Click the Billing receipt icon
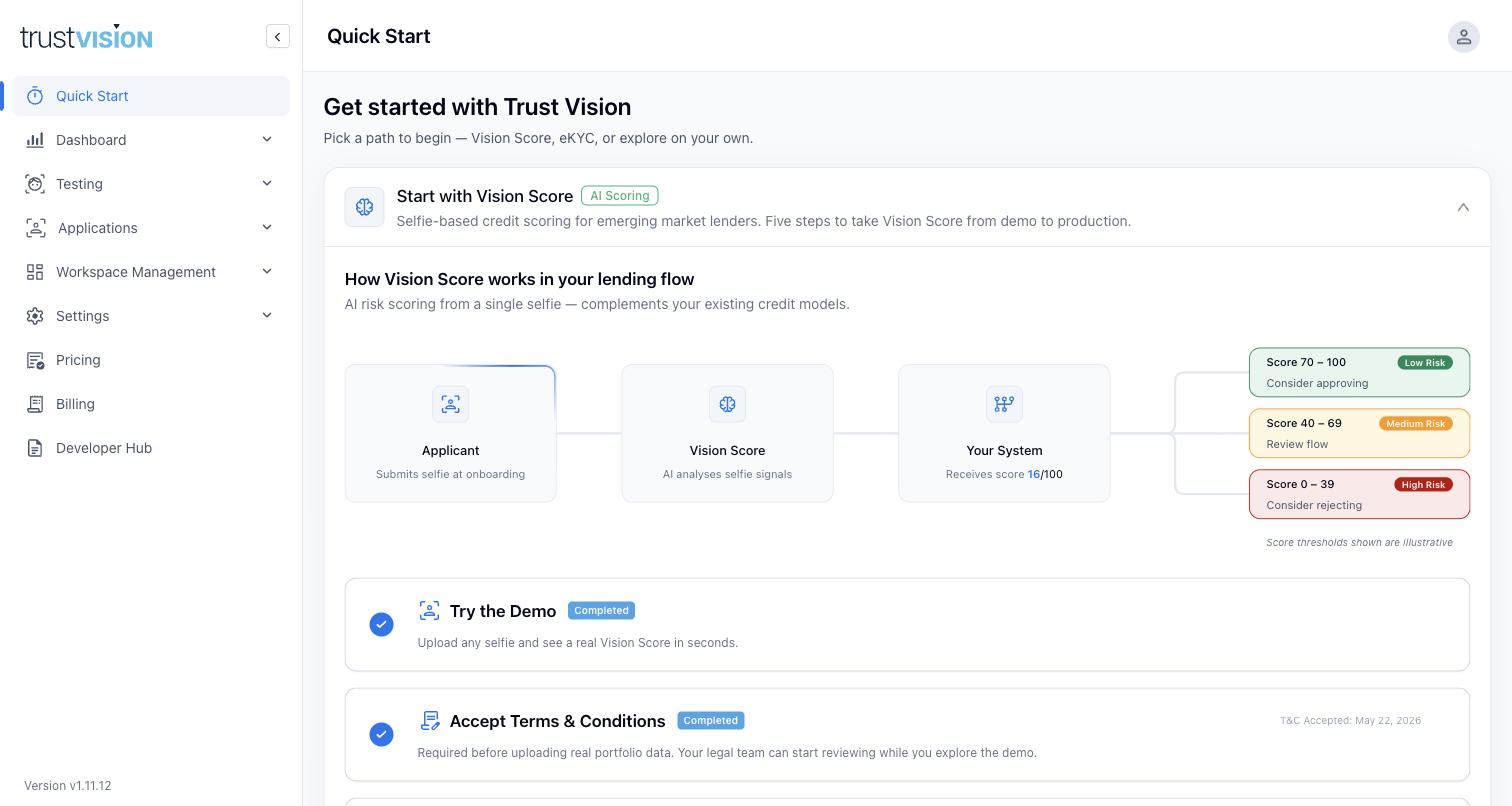The image size is (1512, 806). pyautogui.click(x=35, y=404)
